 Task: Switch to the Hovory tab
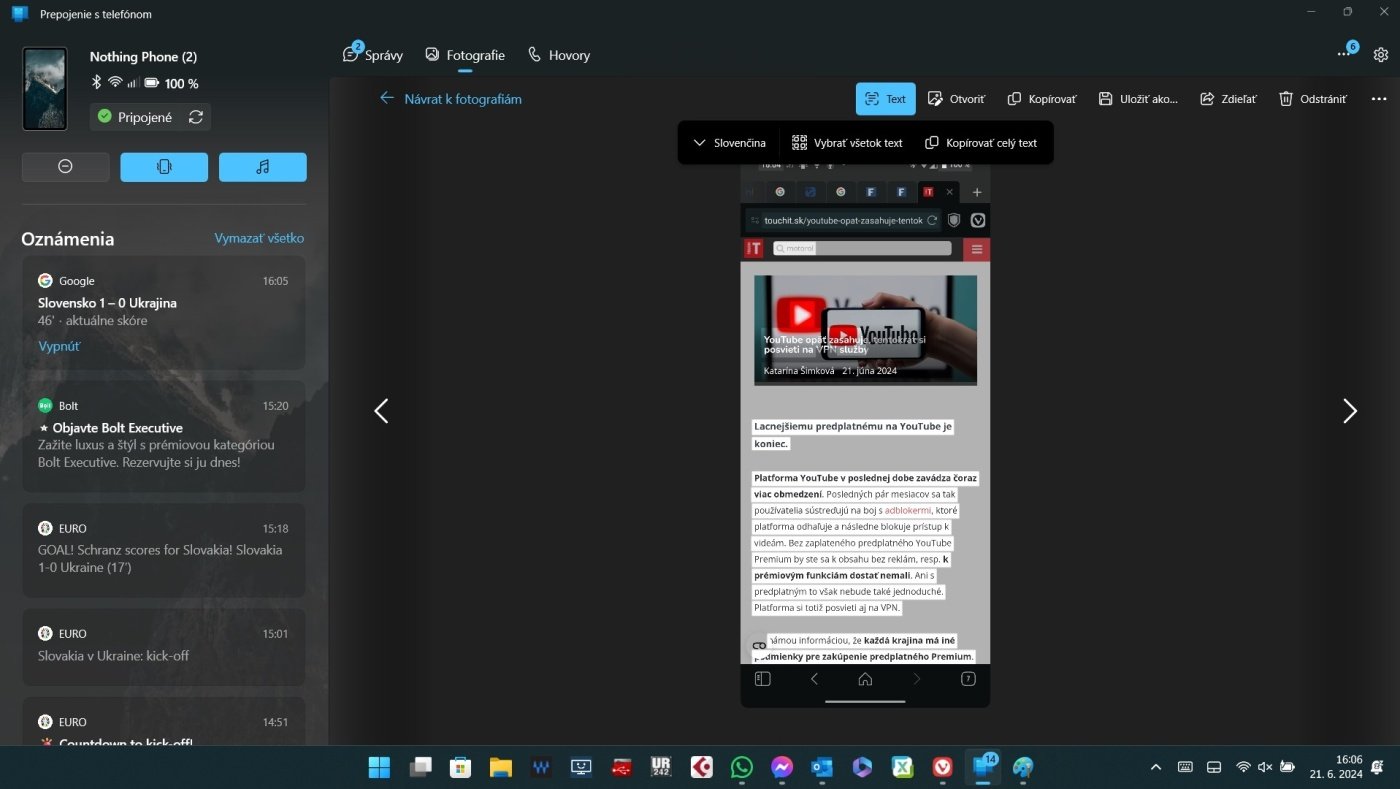(x=559, y=55)
